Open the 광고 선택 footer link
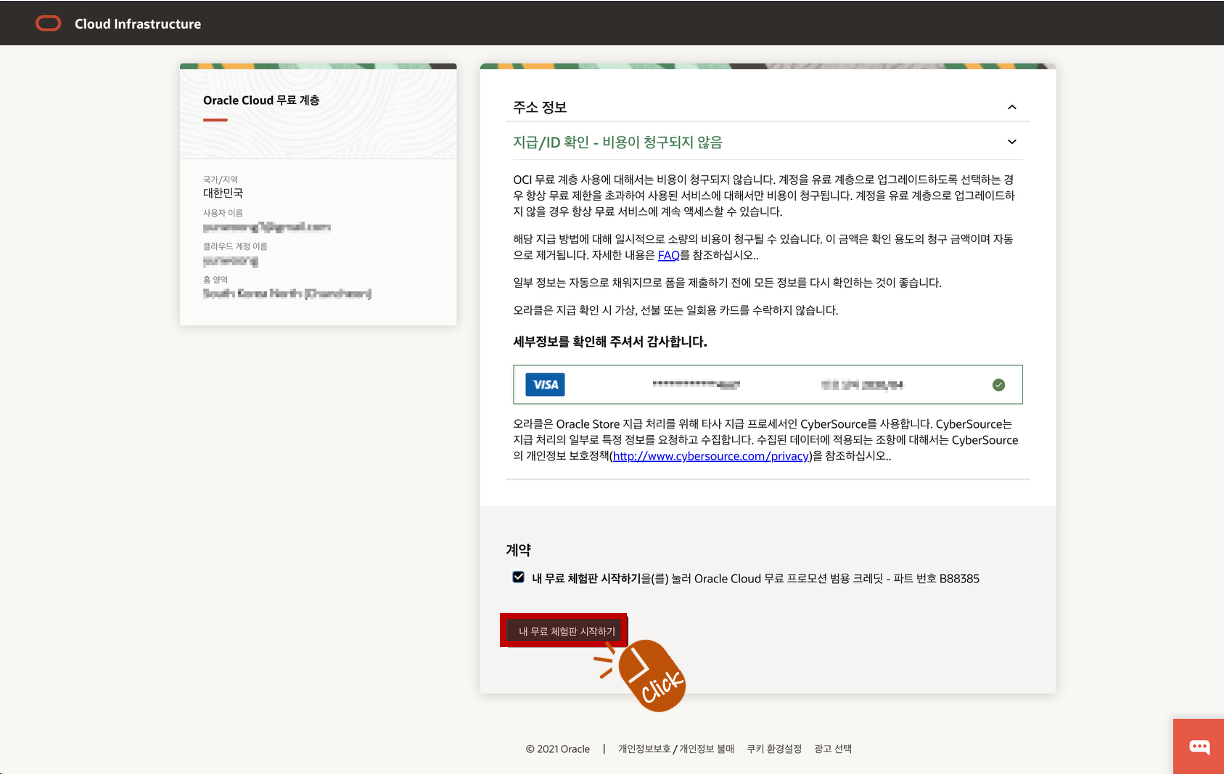The width and height of the screenshot is (1224, 774). 833,748
